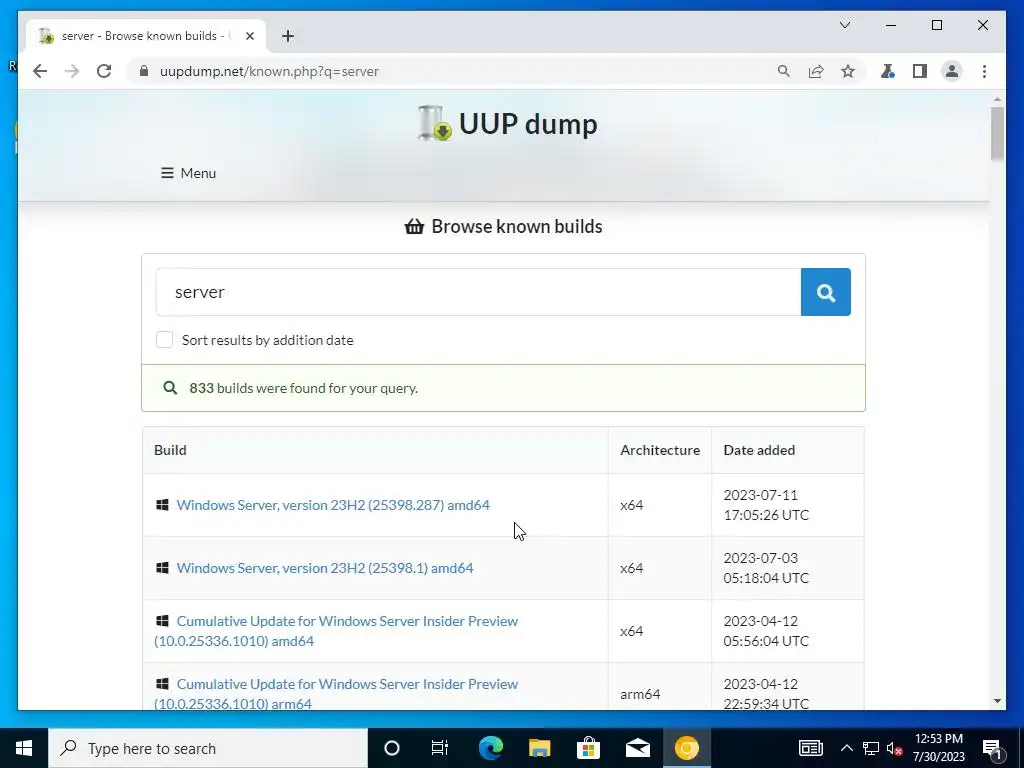Click the 'Architecture' column header

(x=660, y=450)
